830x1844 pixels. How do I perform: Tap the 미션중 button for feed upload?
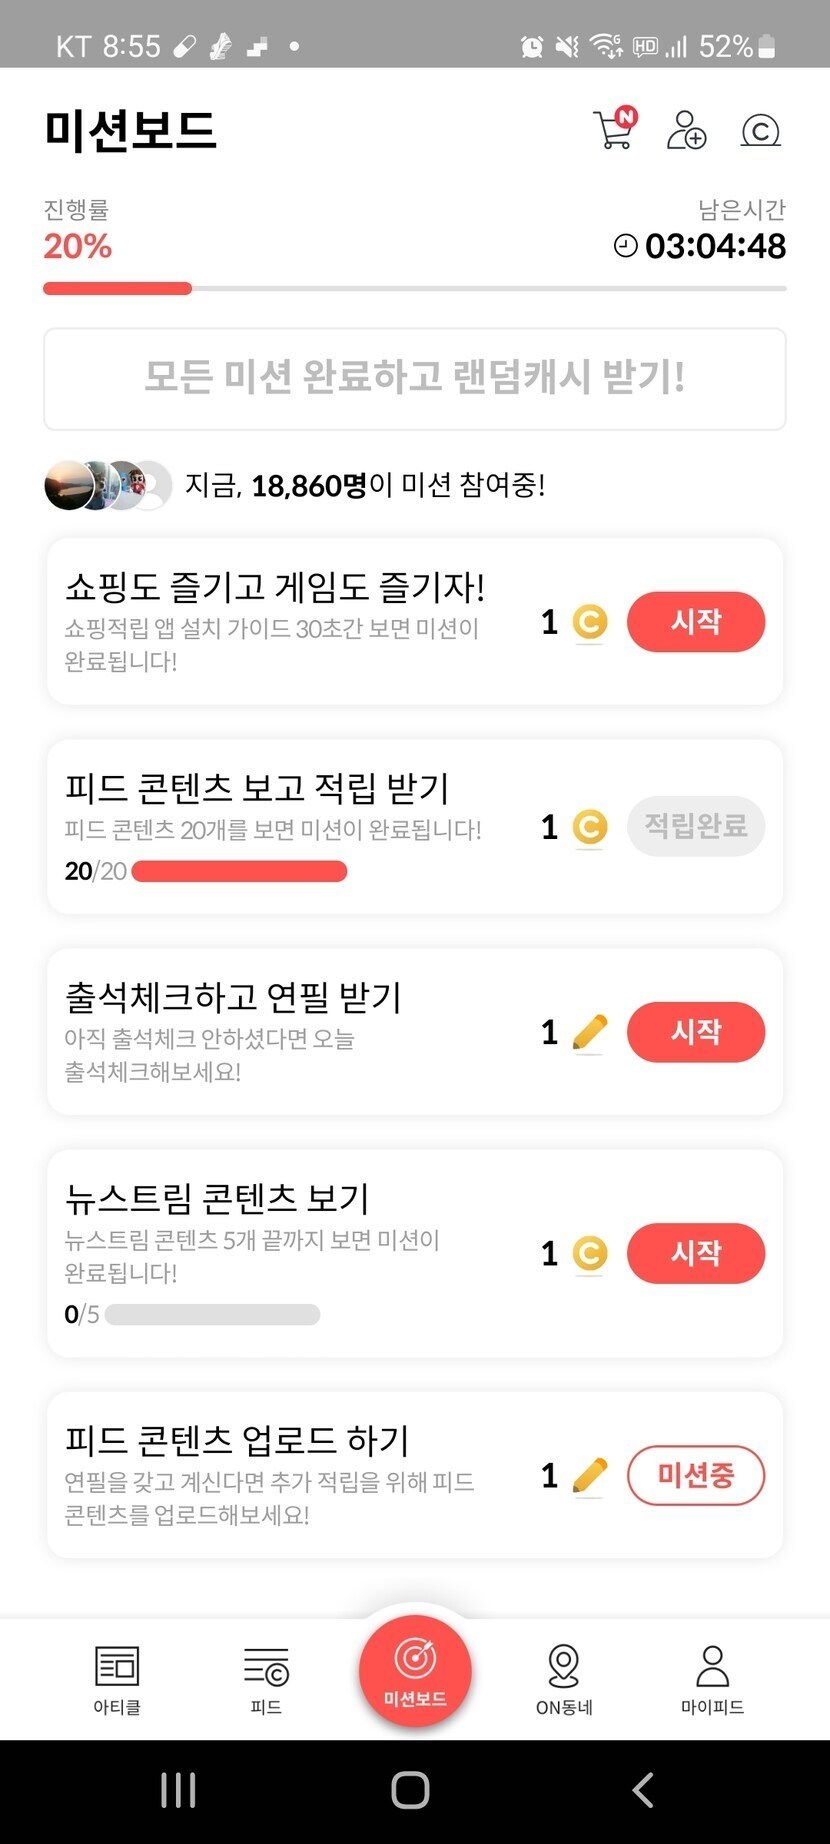(695, 1475)
